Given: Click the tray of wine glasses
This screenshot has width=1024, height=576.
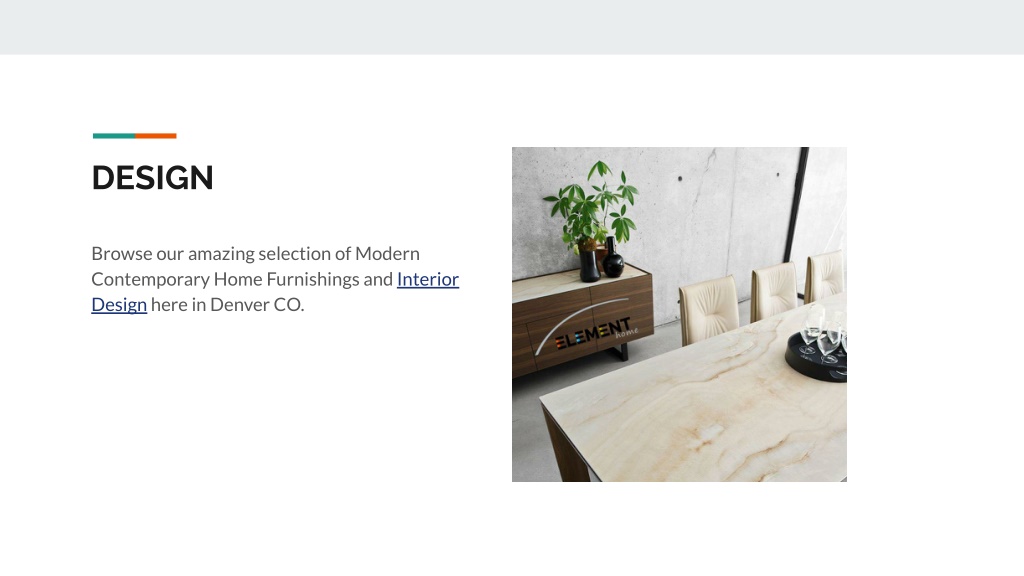Looking at the screenshot, I should tap(818, 346).
